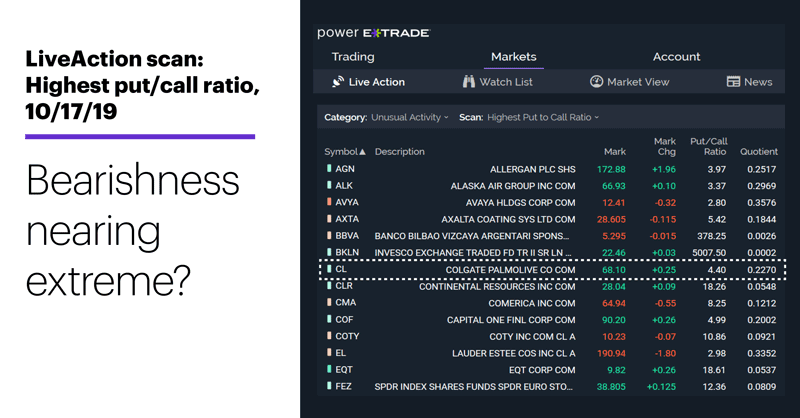Open the Account tab
The image size is (800, 418).
click(x=677, y=57)
